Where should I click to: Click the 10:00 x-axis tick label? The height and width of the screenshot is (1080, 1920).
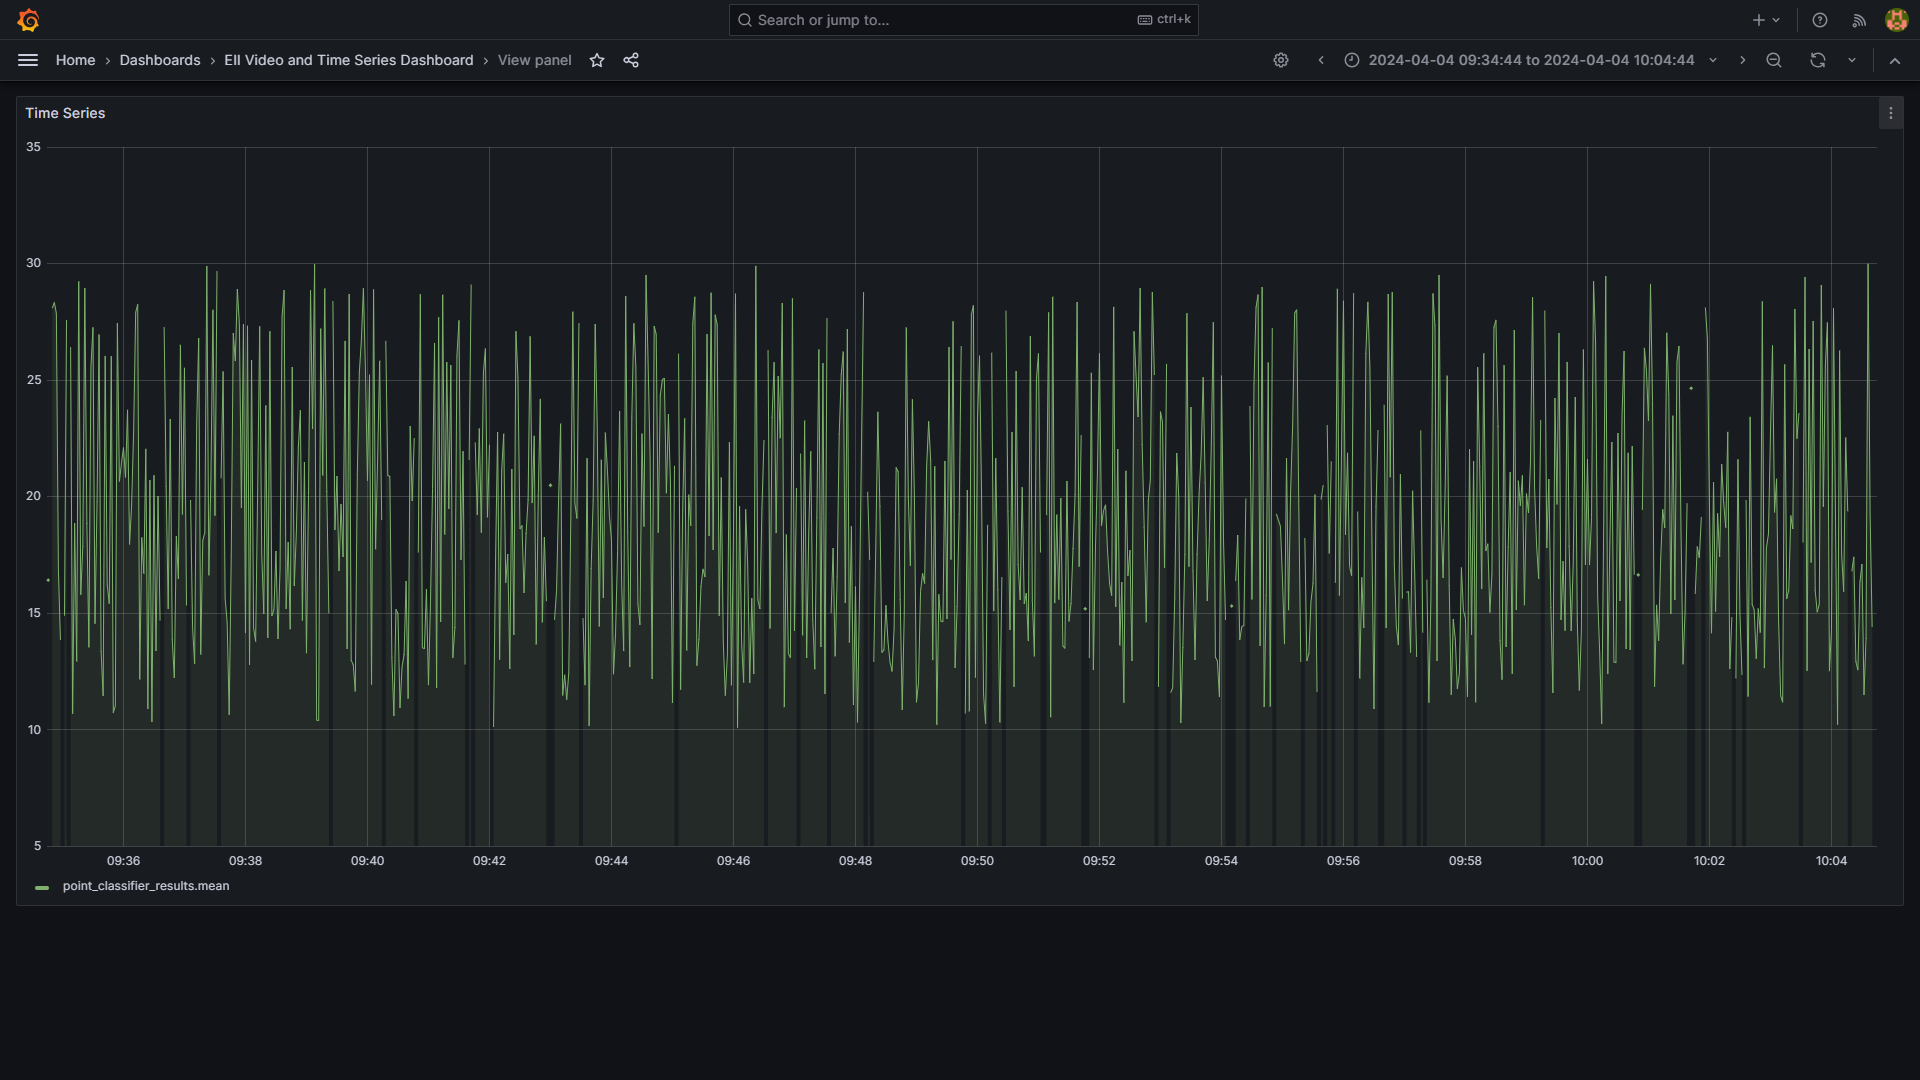click(1587, 861)
